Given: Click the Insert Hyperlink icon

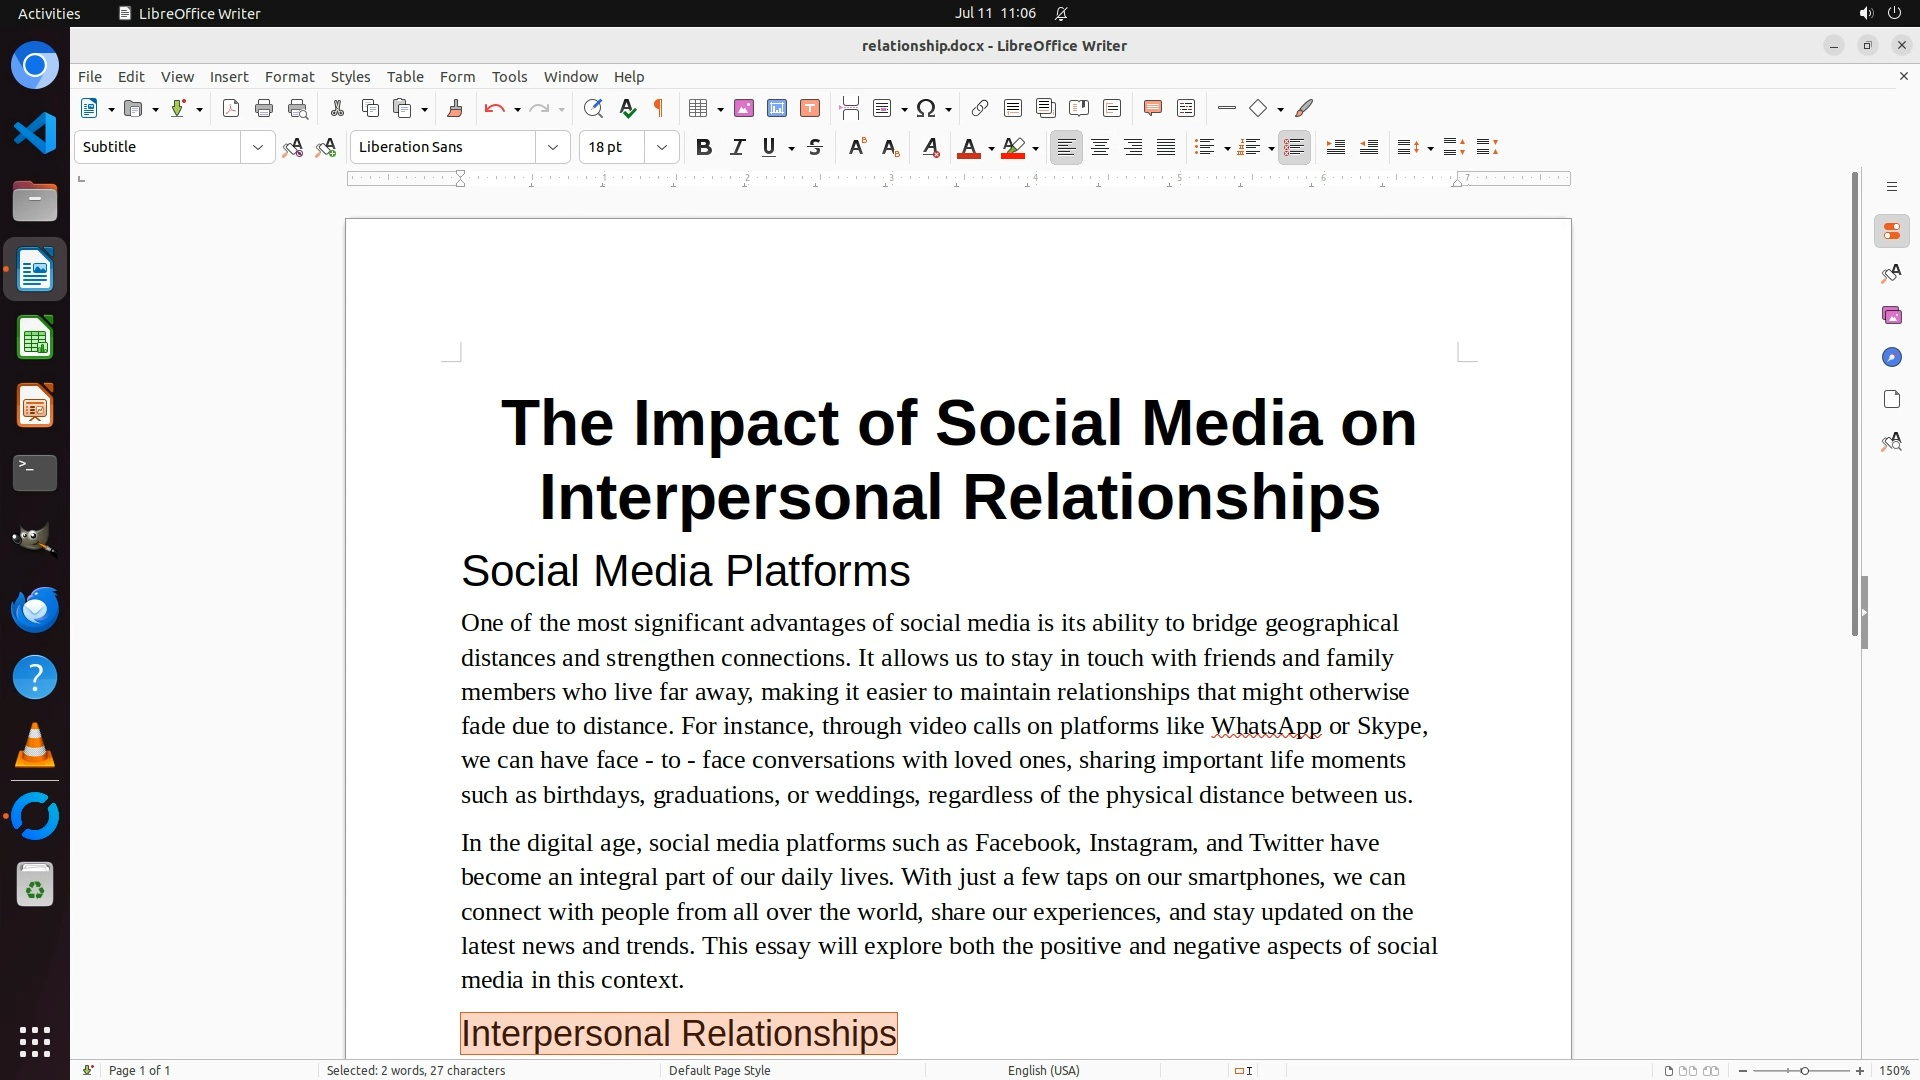Looking at the screenshot, I should [980, 108].
